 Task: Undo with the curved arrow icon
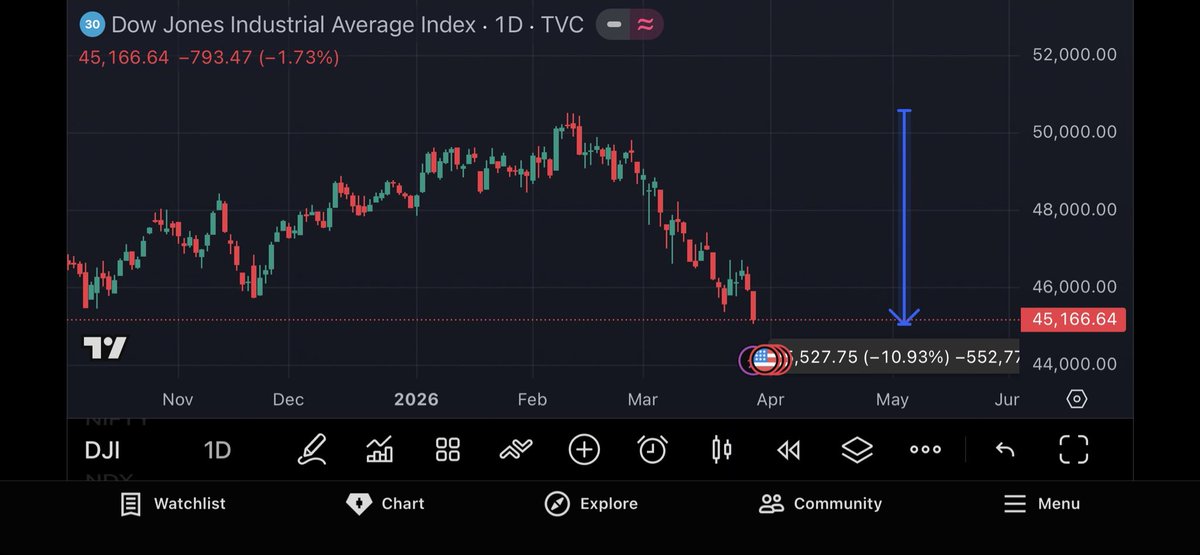tap(1005, 450)
